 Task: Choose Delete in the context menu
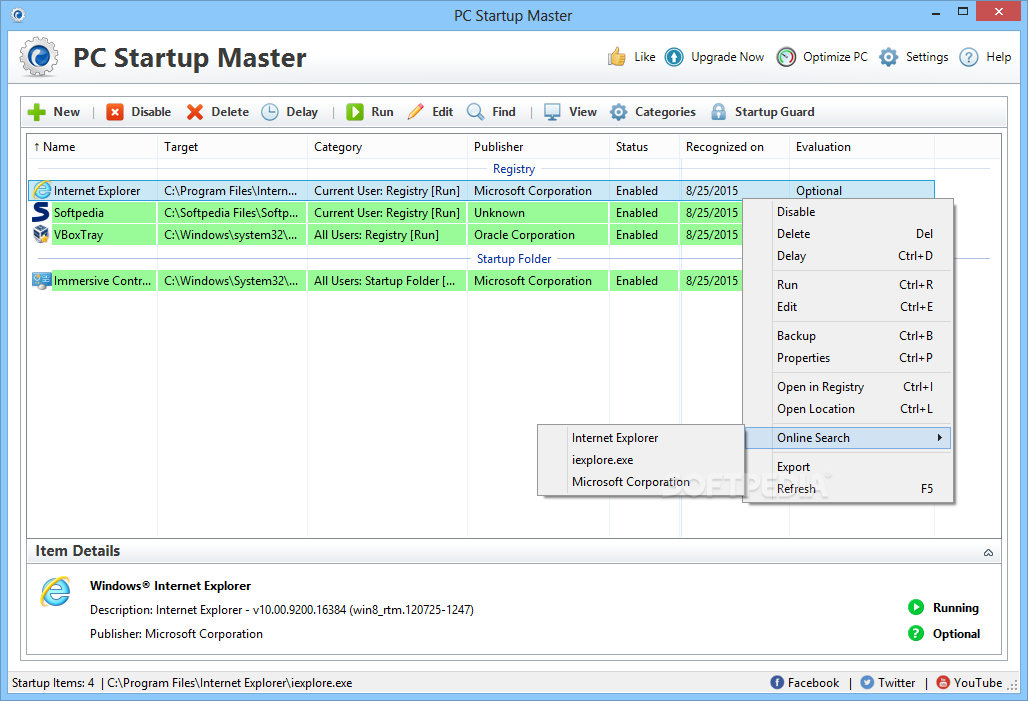pos(848,233)
